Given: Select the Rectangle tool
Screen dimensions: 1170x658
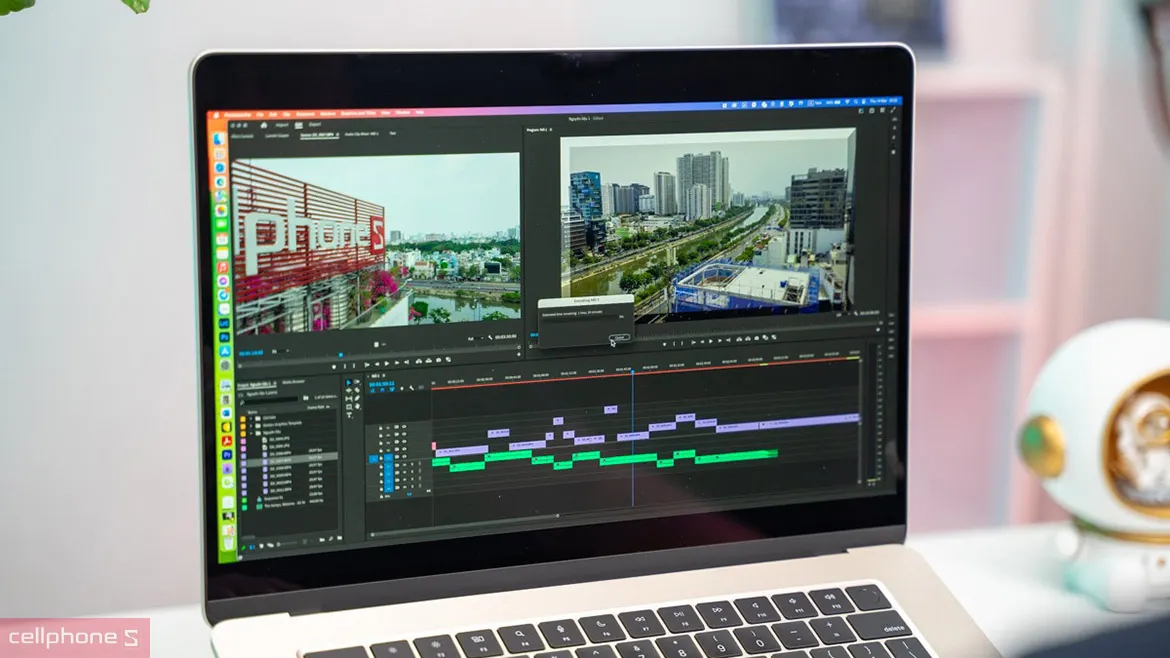Looking at the screenshot, I should [349, 407].
